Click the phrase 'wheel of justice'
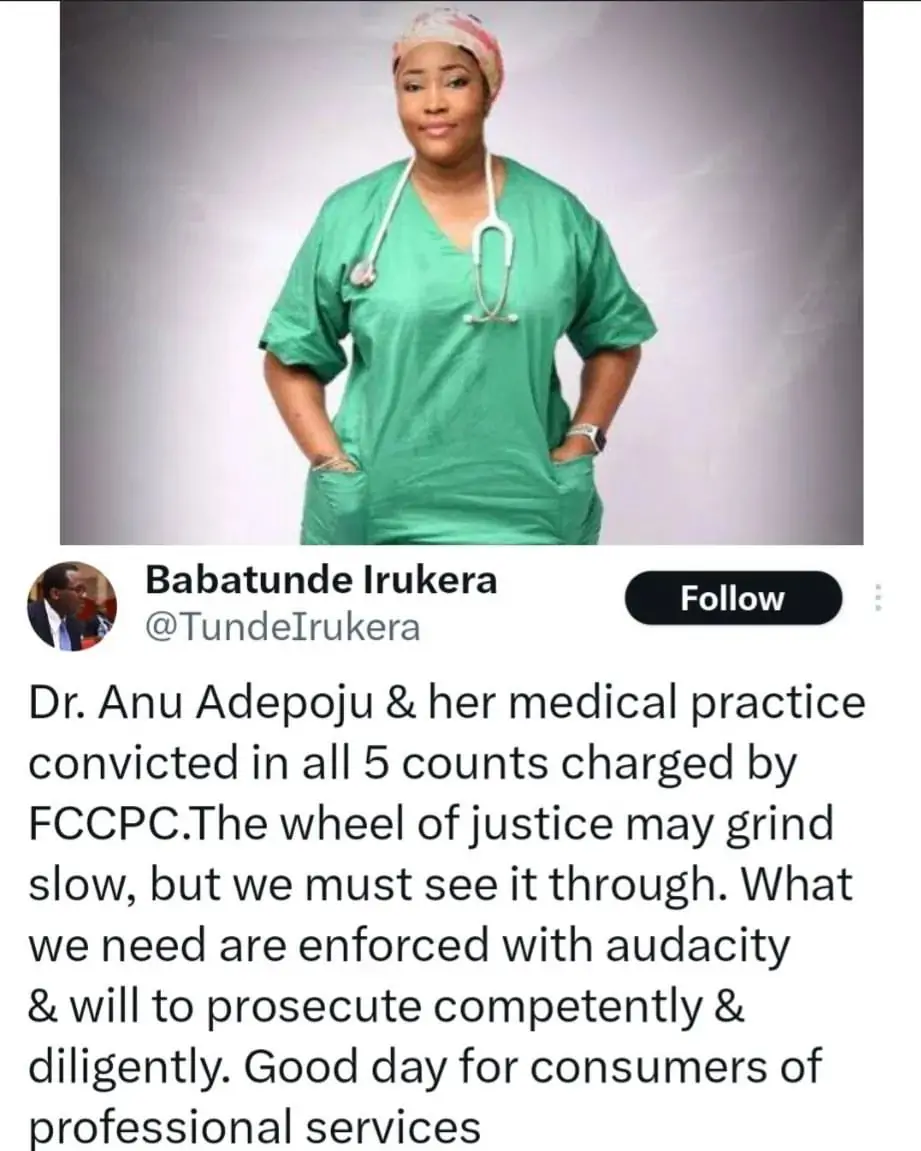The image size is (921, 1151). (x=447, y=825)
